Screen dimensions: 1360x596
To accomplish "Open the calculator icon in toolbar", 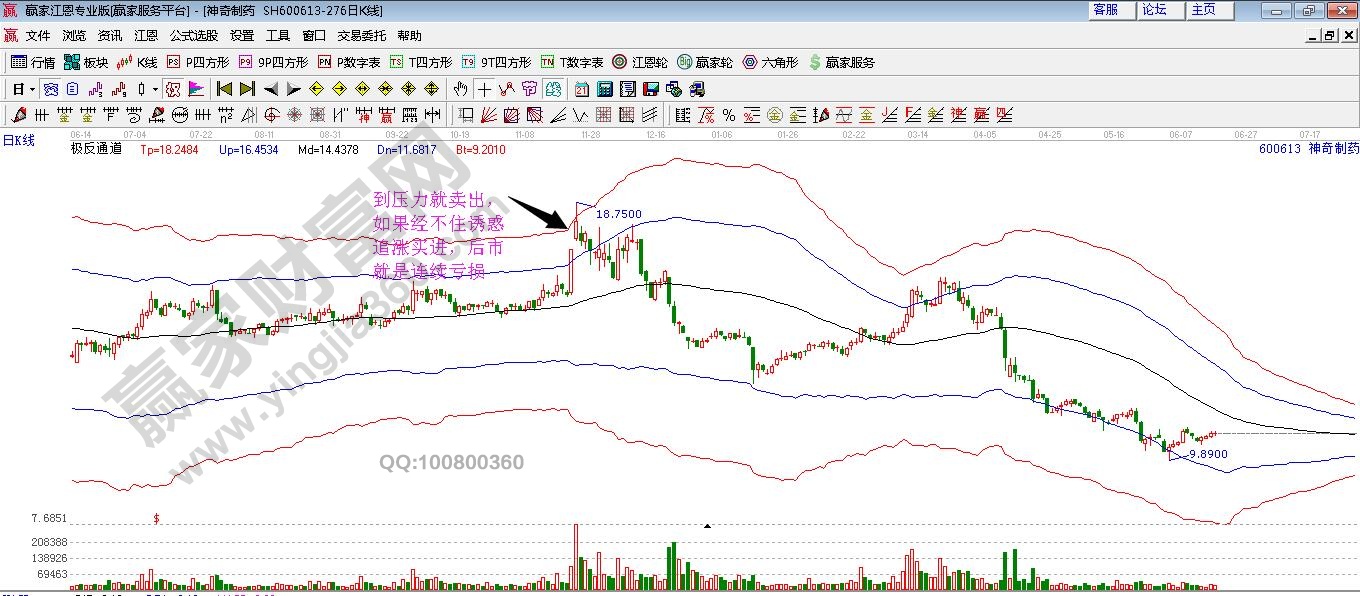I will [604, 89].
